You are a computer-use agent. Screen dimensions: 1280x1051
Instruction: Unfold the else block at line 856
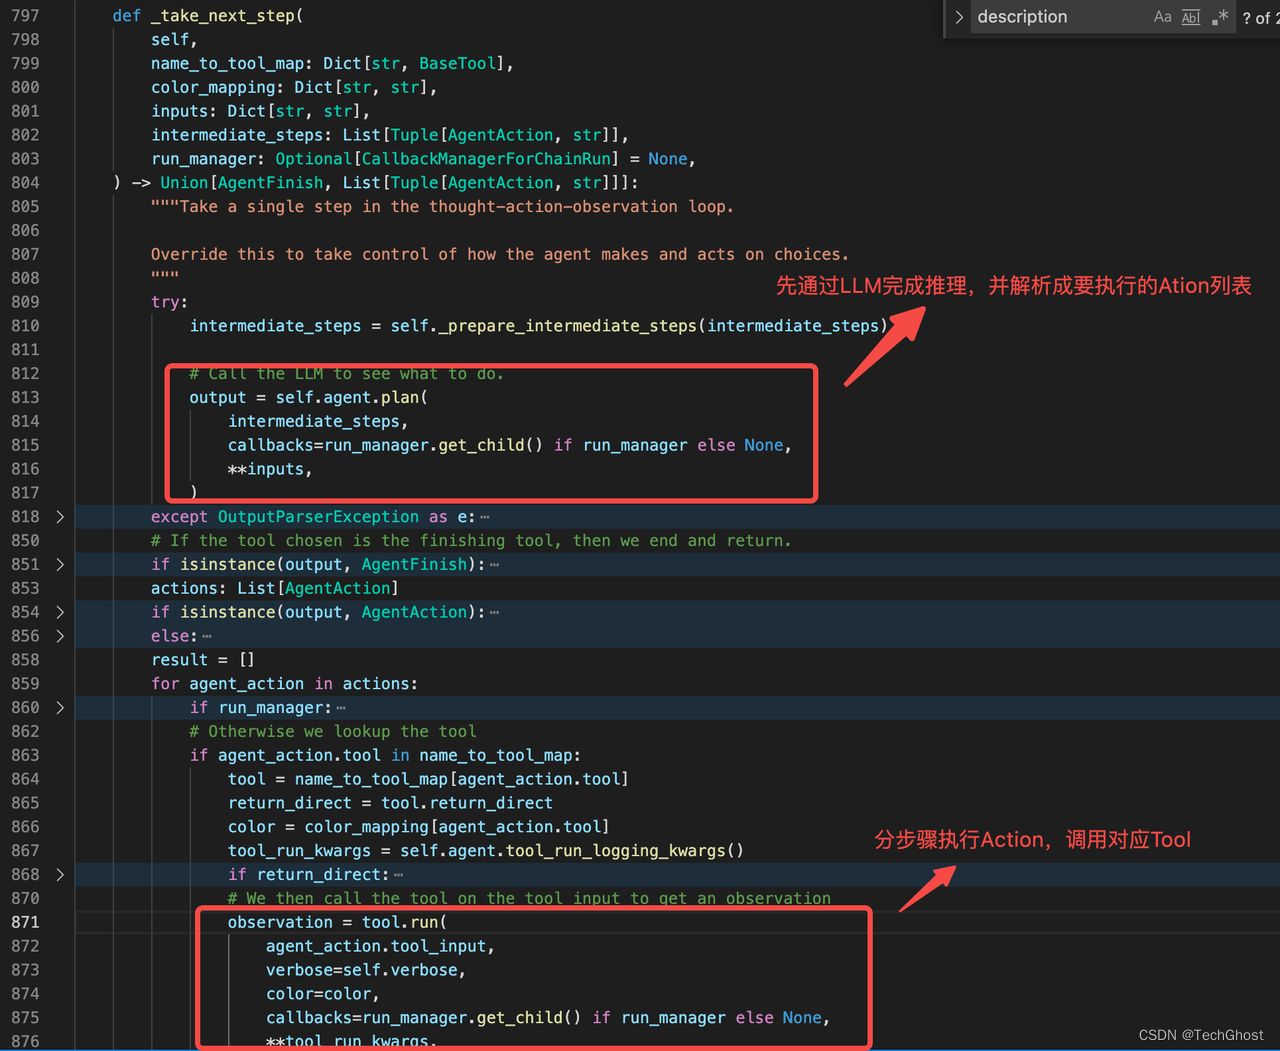pyautogui.click(x=60, y=636)
